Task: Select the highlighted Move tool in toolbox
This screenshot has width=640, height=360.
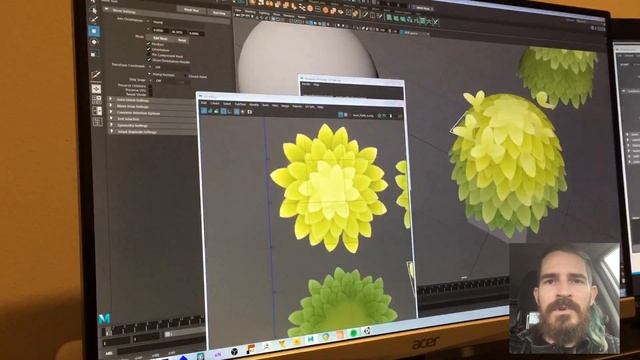Action: click(x=94, y=31)
